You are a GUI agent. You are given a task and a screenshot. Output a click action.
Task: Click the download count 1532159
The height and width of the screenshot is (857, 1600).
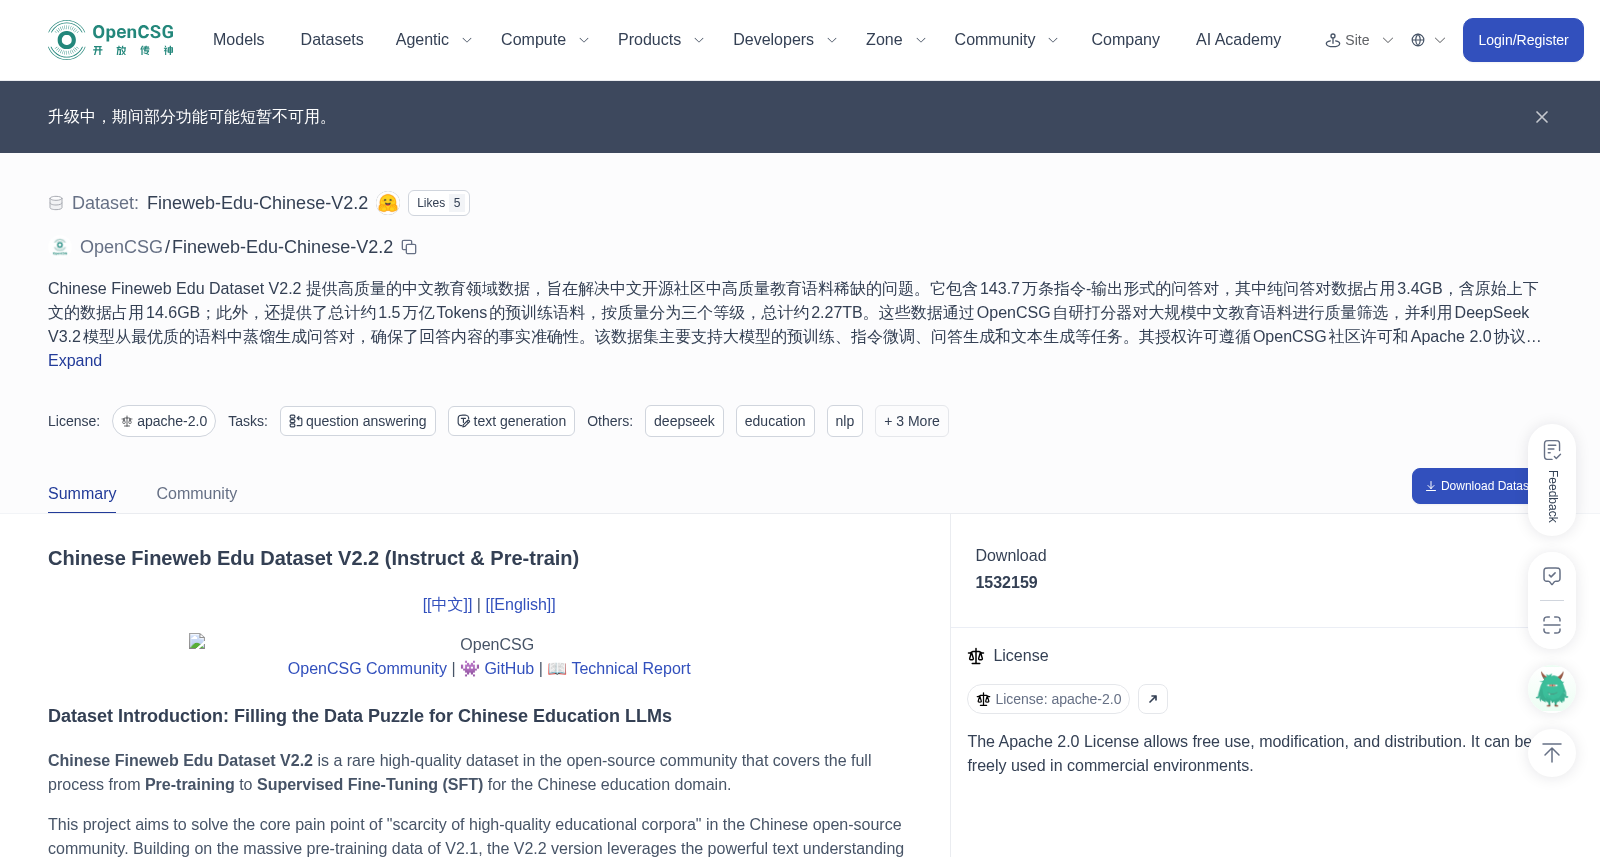pos(1006,583)
